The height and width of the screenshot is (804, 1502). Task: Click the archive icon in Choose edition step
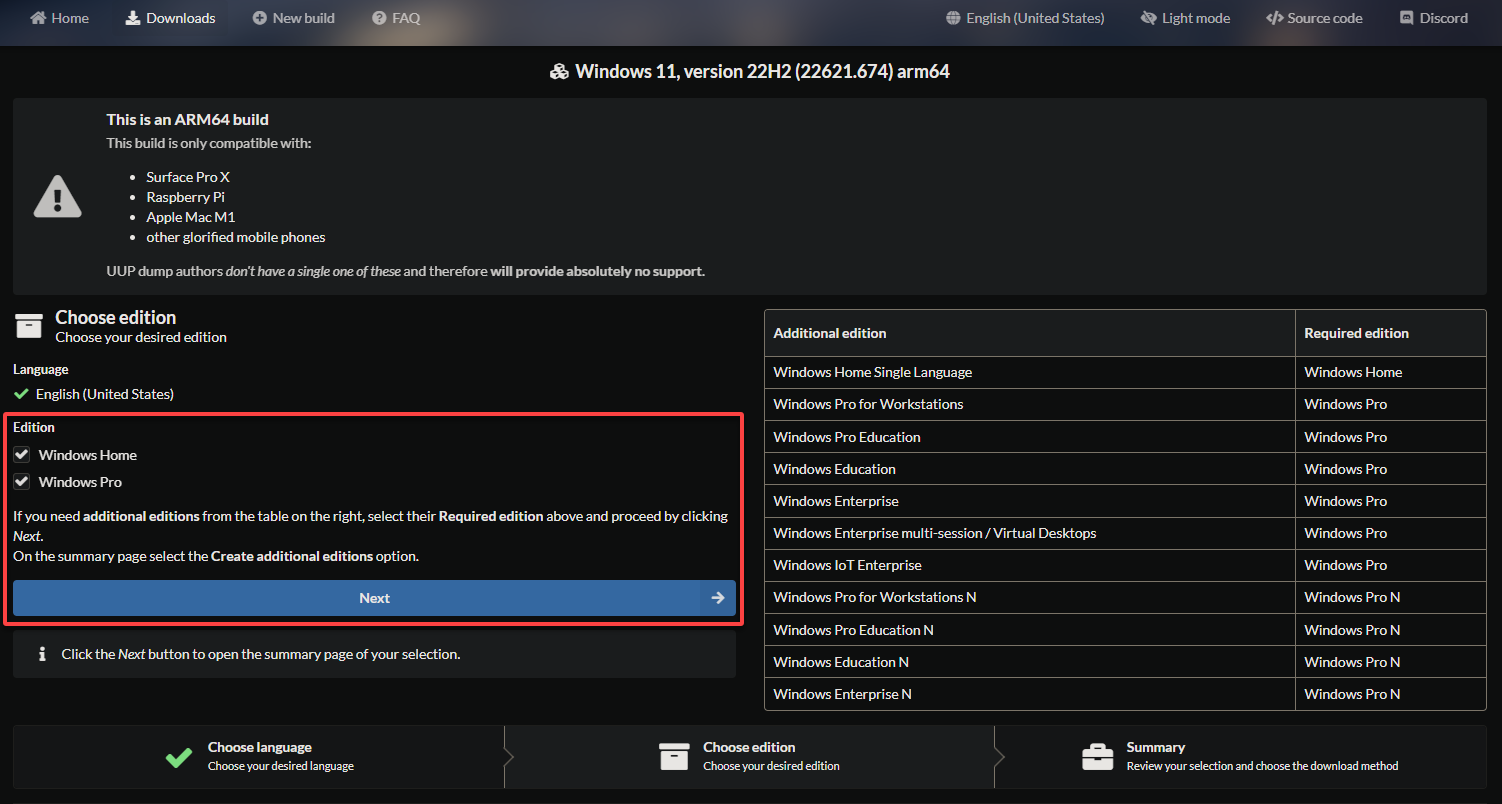tap(674, 756)
